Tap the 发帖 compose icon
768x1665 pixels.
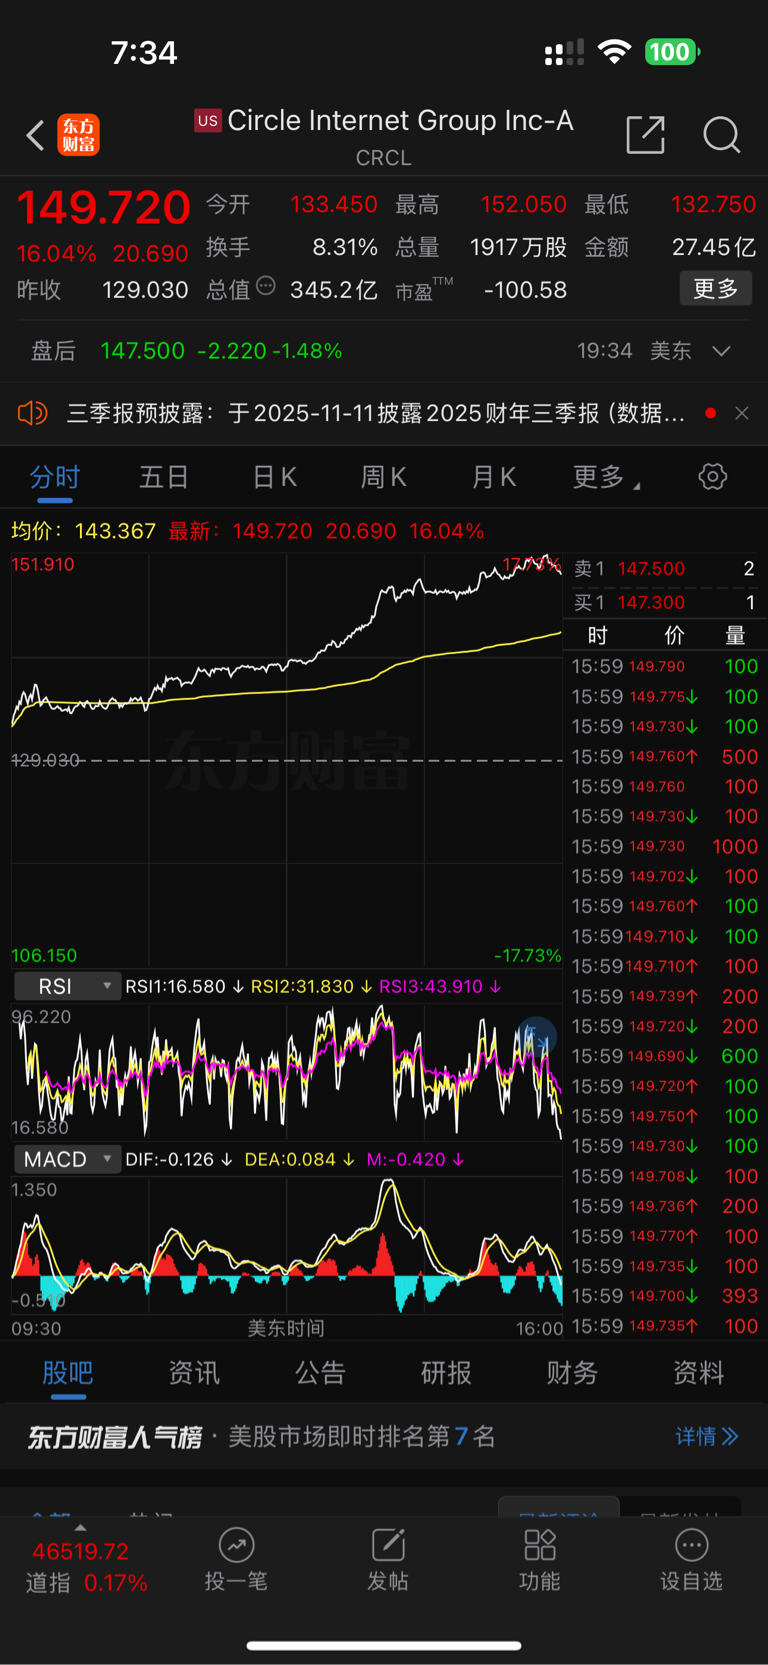(x=388, y=1546)
